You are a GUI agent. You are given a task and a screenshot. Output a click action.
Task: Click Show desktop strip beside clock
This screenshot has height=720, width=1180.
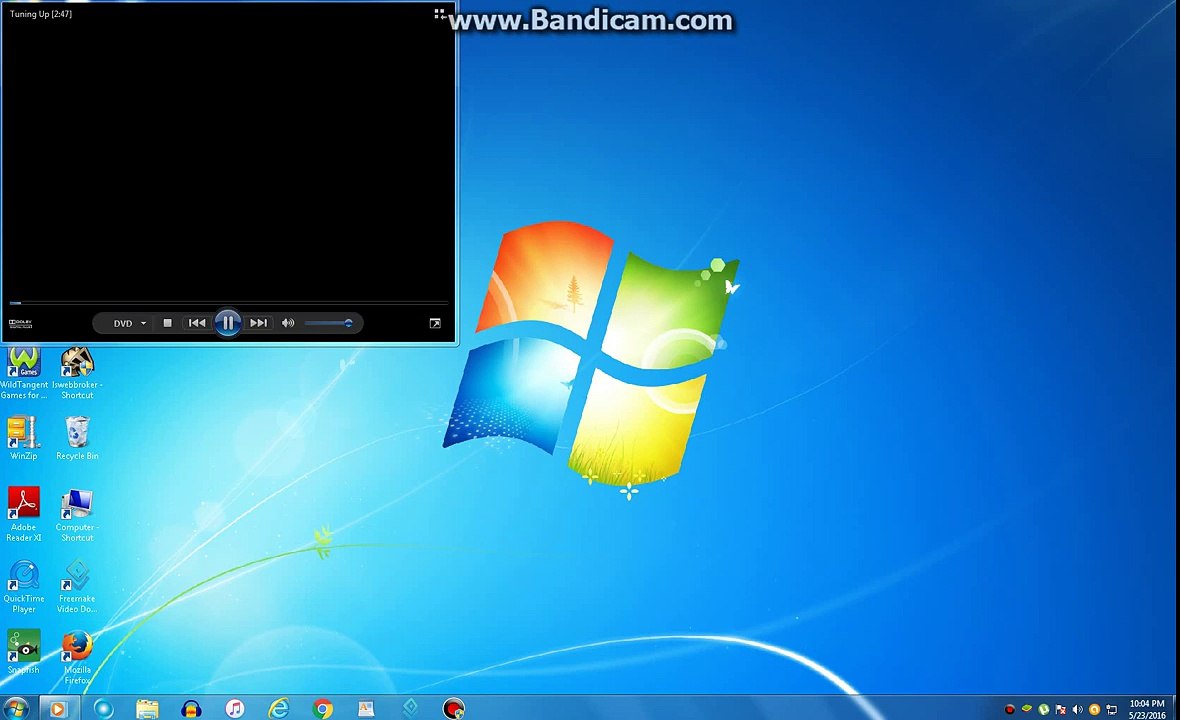coord(1175,709)
